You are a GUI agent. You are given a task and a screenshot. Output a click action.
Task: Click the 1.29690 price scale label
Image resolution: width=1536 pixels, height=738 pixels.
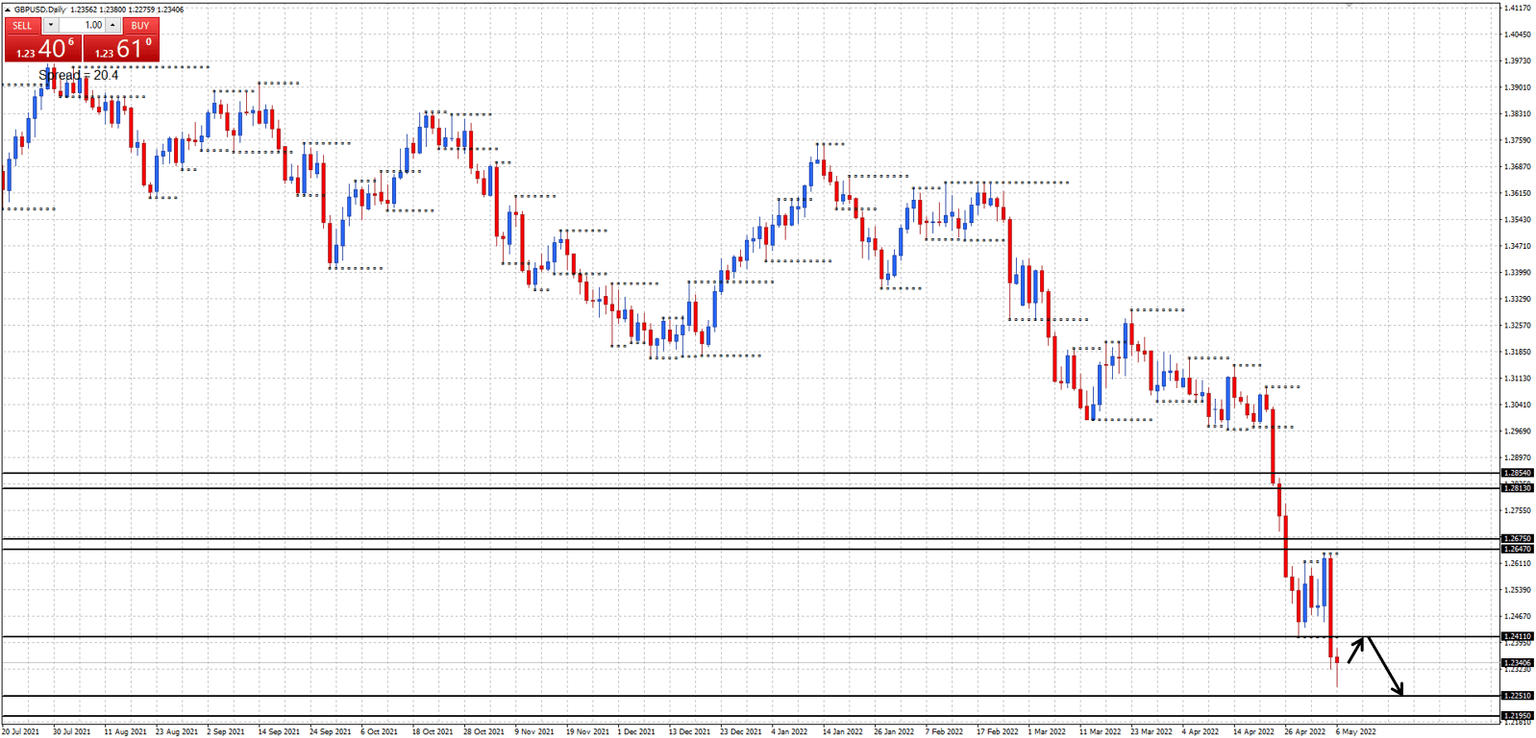pos(1517,431)
